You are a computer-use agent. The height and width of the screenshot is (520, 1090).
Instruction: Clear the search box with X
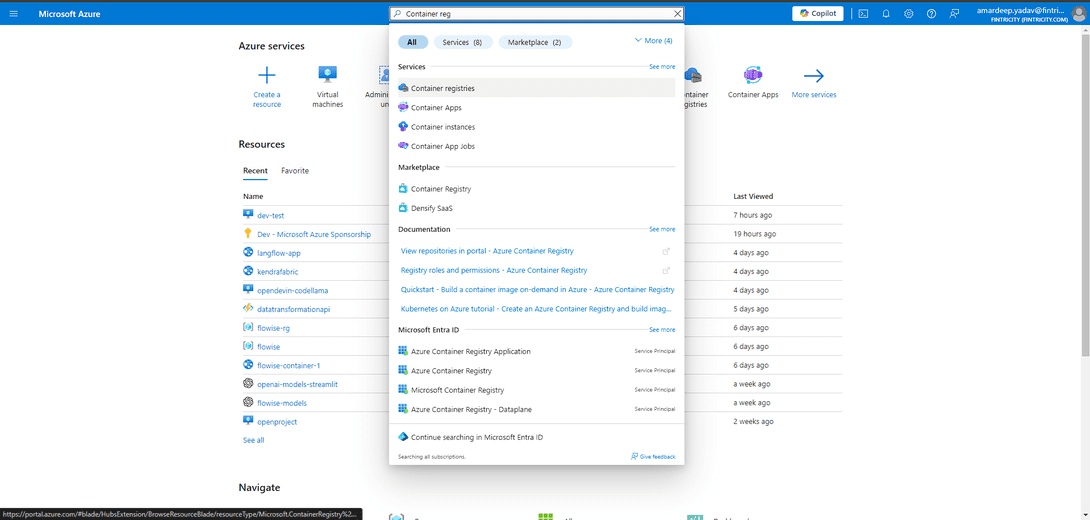coord(678,13)
